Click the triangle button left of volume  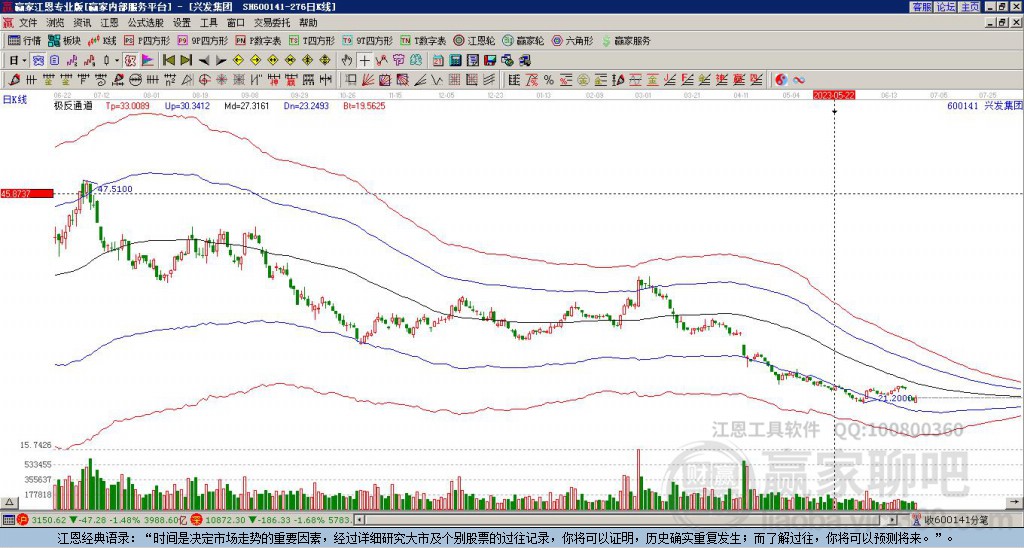tap(9, 502)
